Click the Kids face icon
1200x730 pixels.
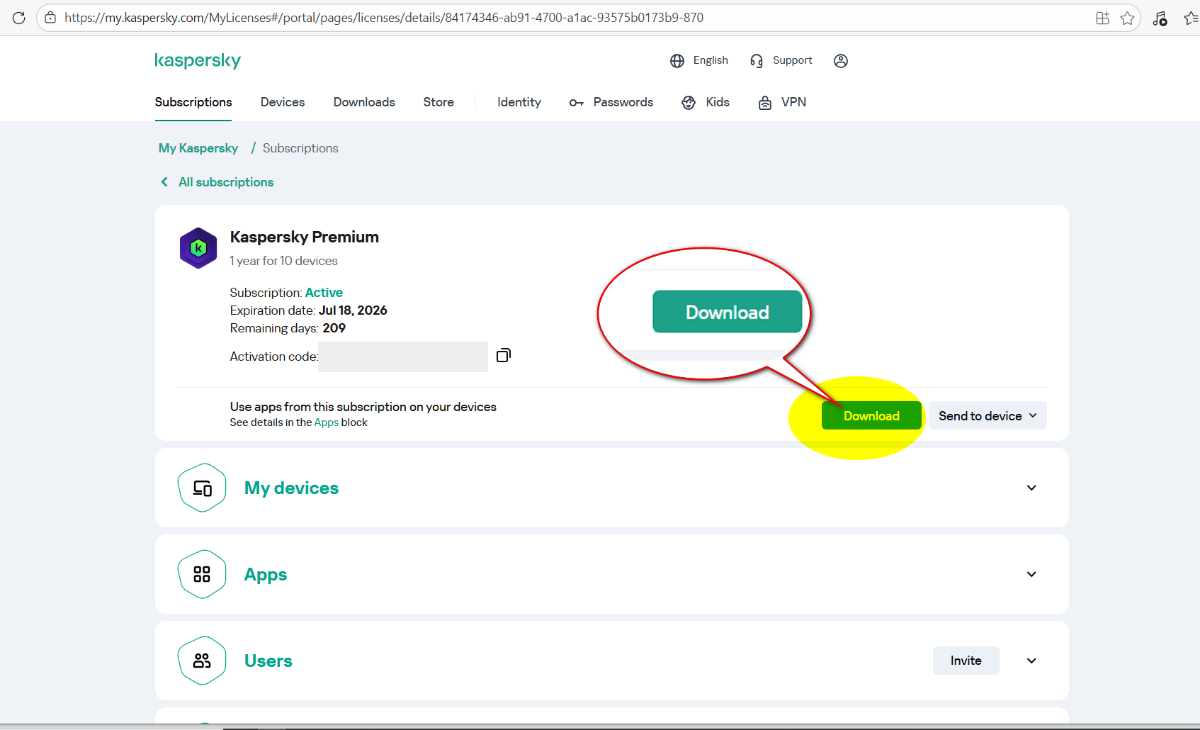click(x=689, y=103)
